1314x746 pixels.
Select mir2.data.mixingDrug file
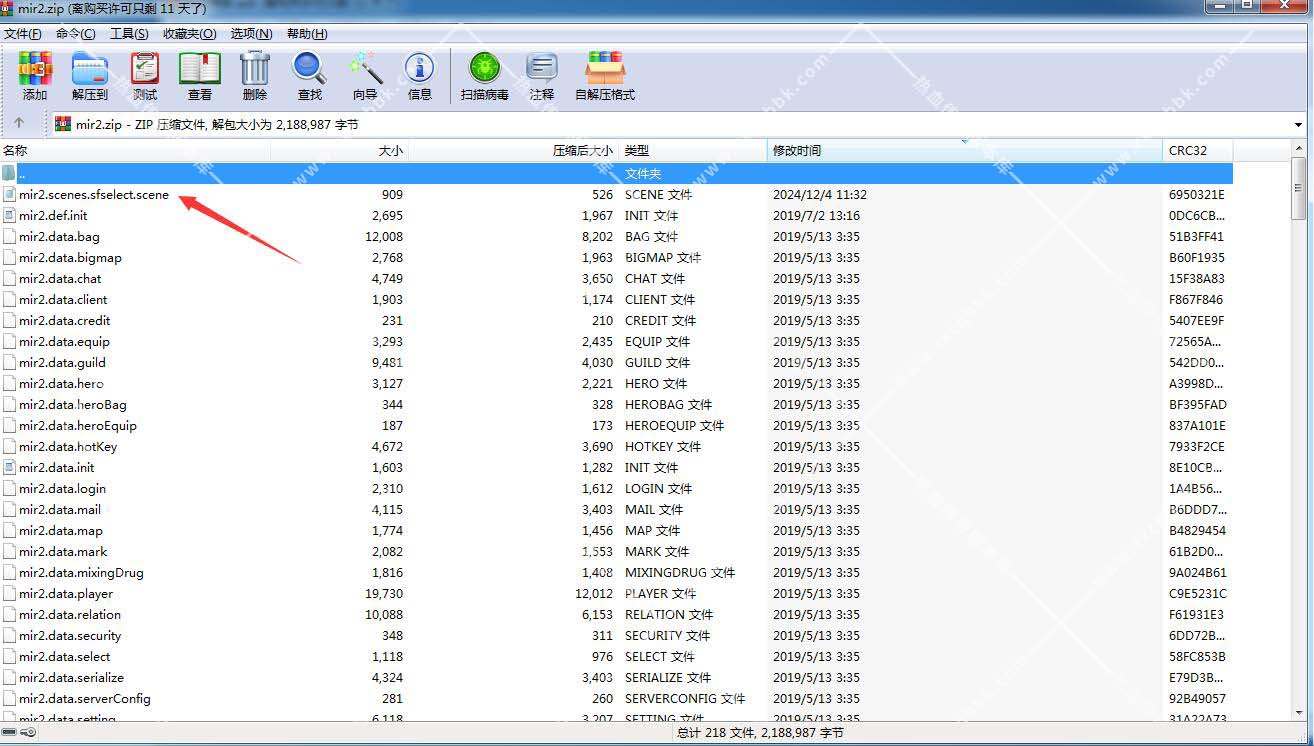[81, 572]
